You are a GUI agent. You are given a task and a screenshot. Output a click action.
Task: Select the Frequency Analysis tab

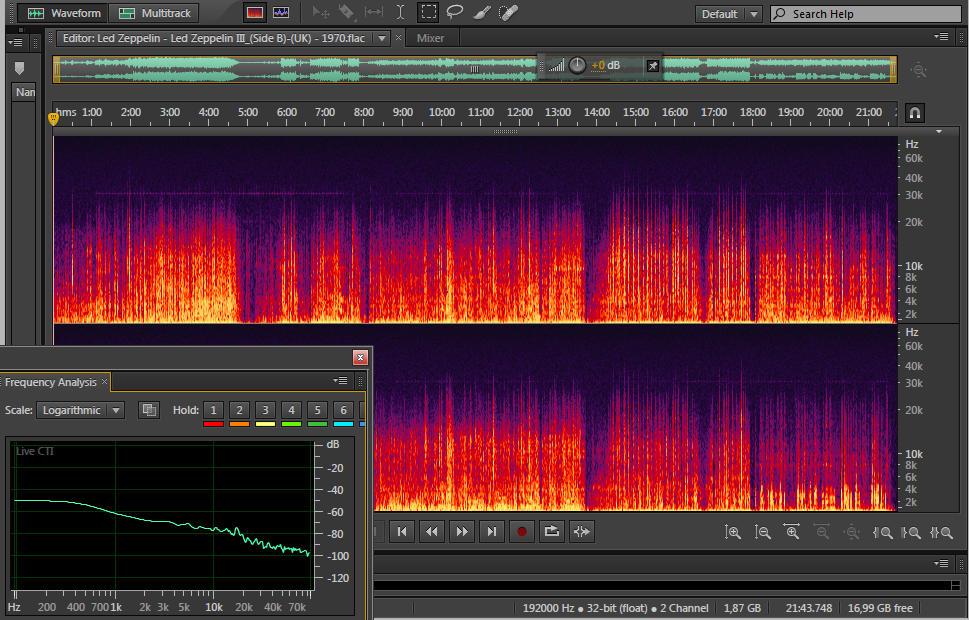[51, 382]
